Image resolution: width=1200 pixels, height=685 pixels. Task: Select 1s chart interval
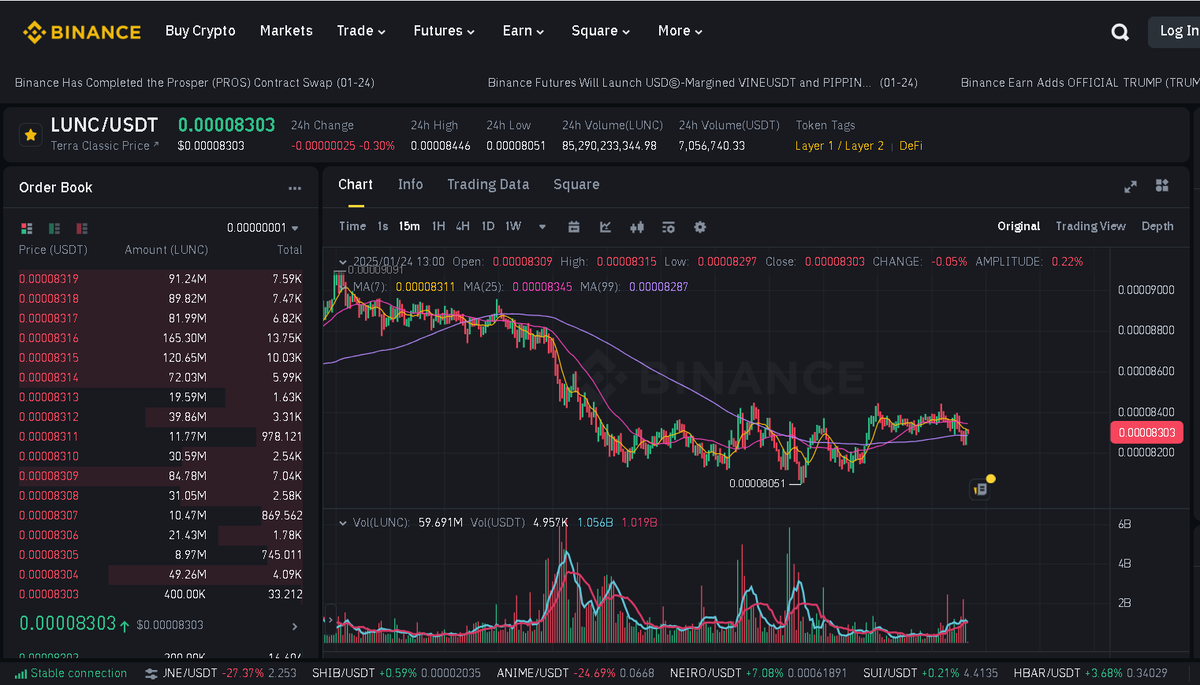[x=383, y=226]
